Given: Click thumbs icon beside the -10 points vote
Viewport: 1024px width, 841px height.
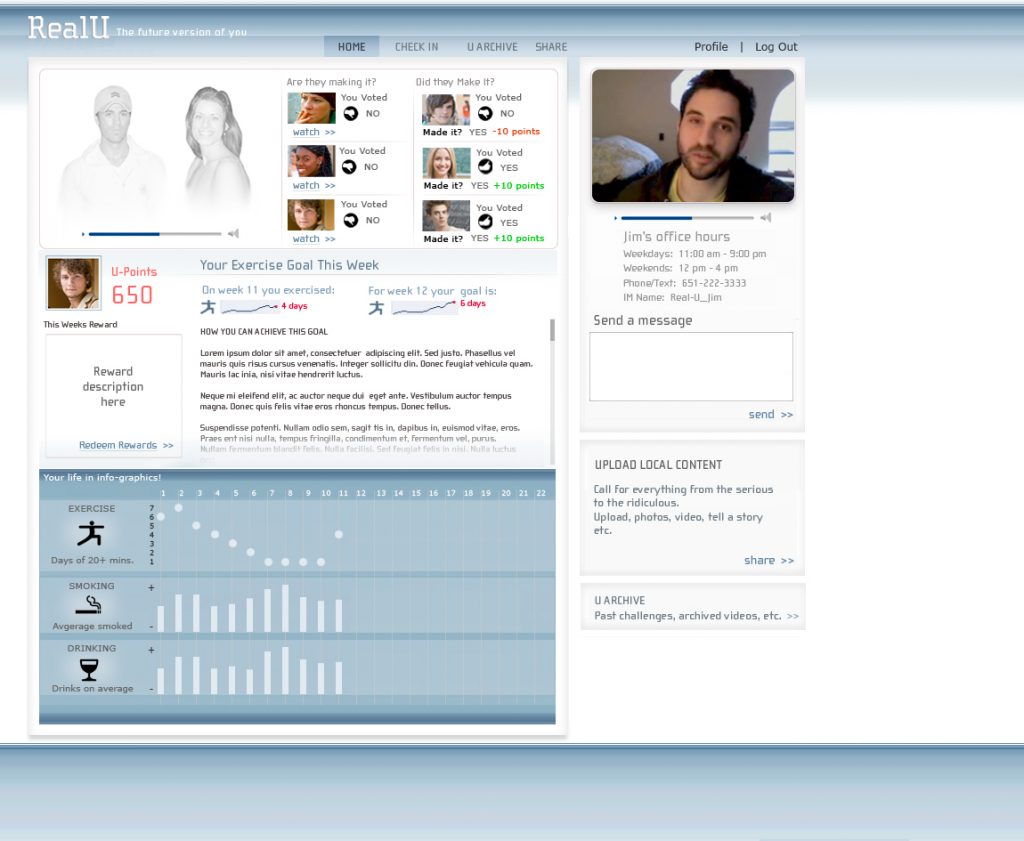Looking at the screenshot, I should point(485,113).
